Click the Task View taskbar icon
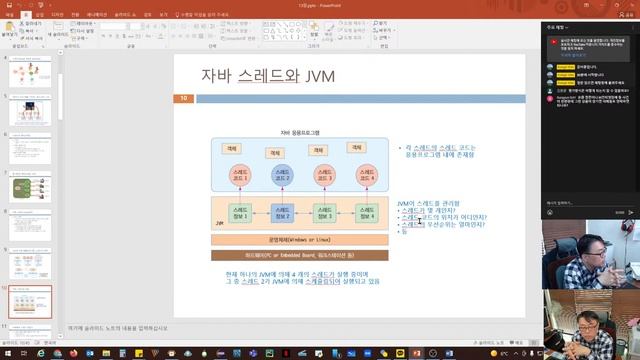 [x=24, y=353]
